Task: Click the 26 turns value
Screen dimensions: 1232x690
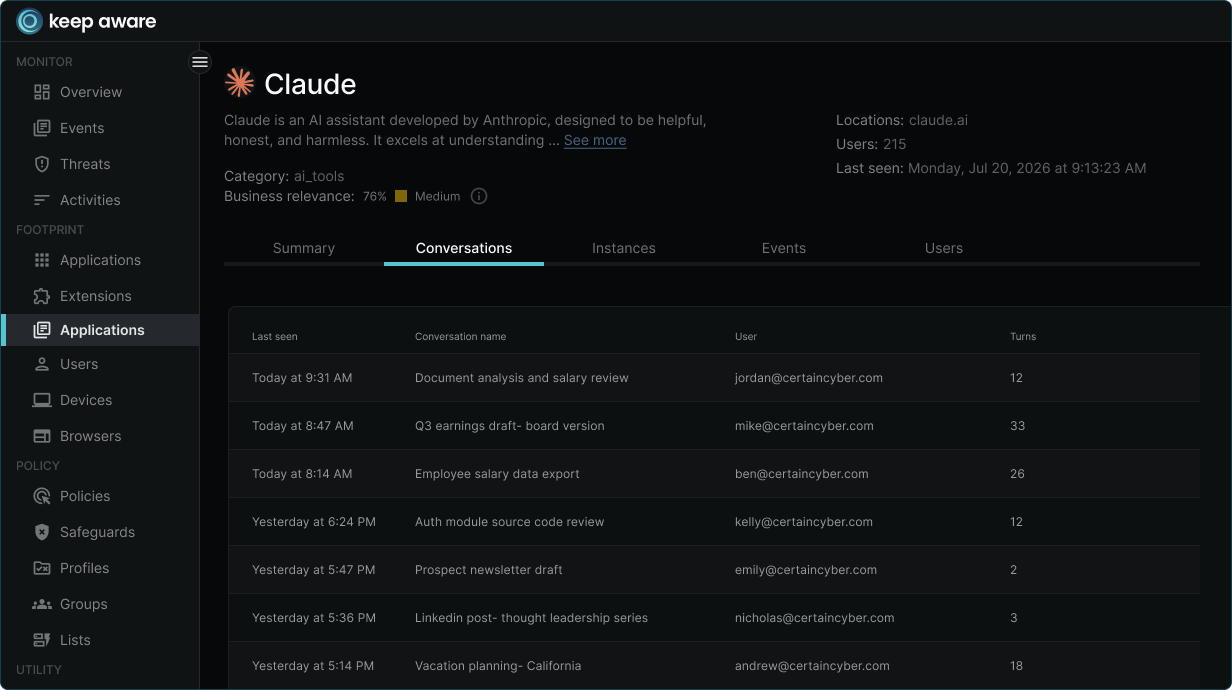Action: click(x=1018, y=474)
